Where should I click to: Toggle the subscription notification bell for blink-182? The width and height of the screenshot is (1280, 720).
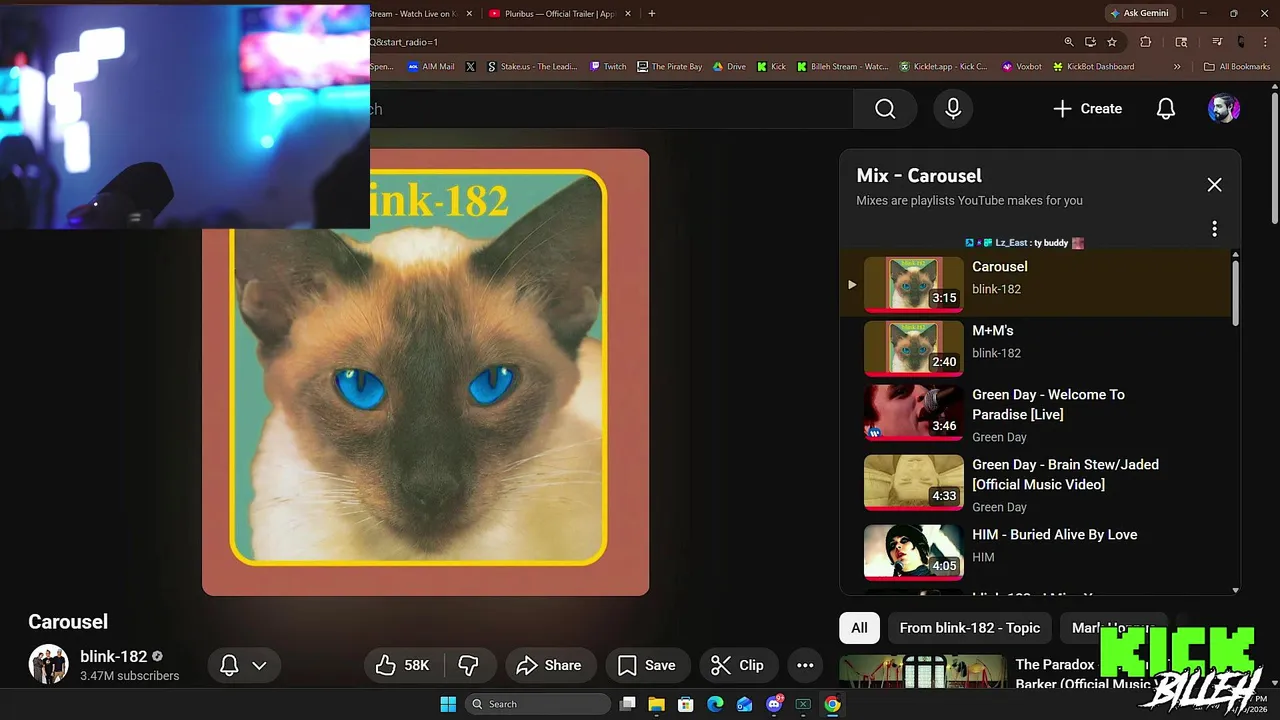[x=229, y=665]
